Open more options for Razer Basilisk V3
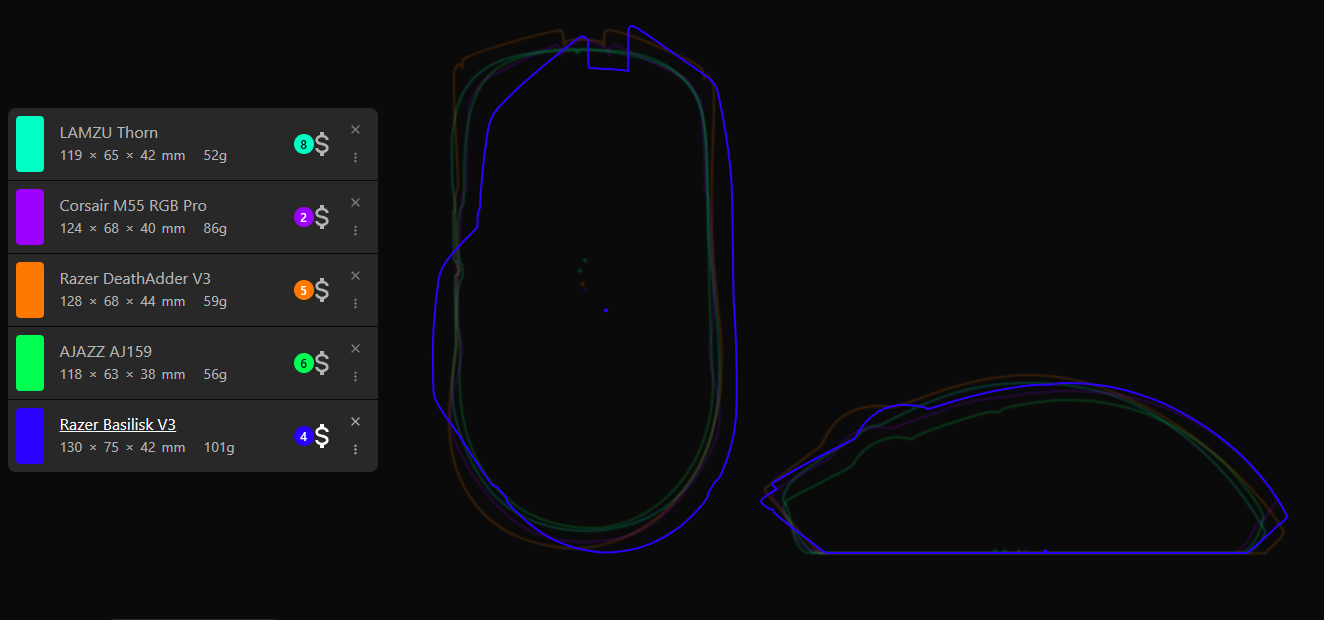 click(x=355, y=449)
